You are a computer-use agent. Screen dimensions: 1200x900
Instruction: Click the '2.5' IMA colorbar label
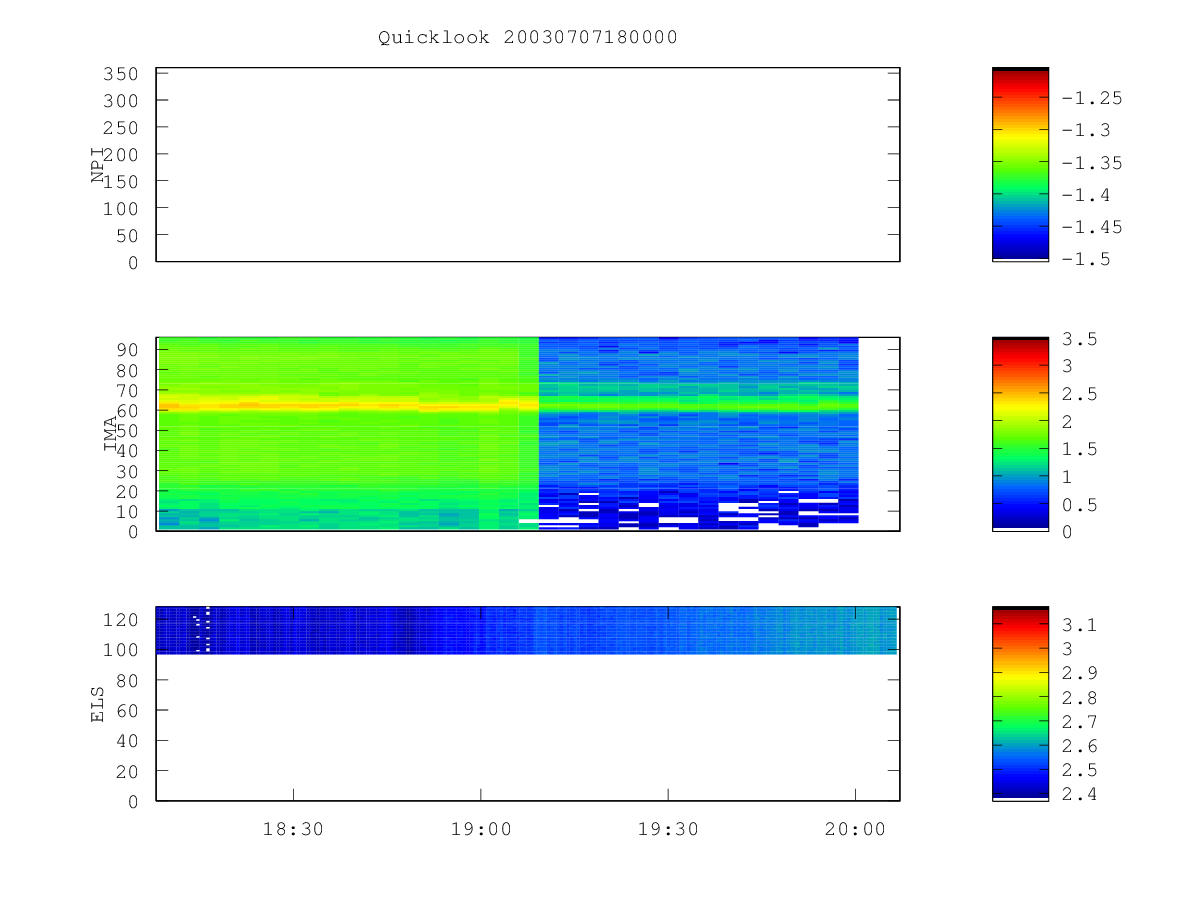(1080, 394)
